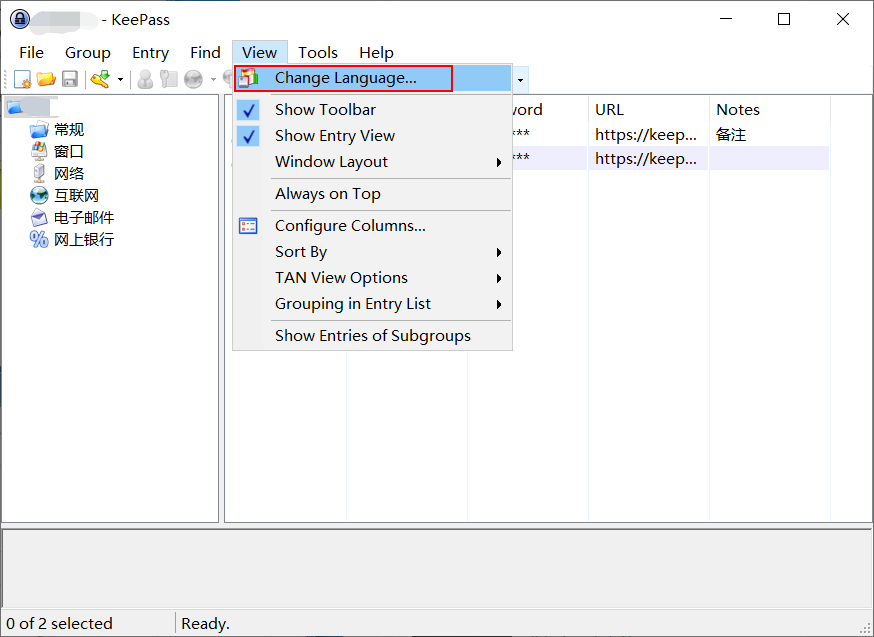Screen dimensions: 874x637
Task: Click the Configure Columns icon
Action: [x=248, y=226]
